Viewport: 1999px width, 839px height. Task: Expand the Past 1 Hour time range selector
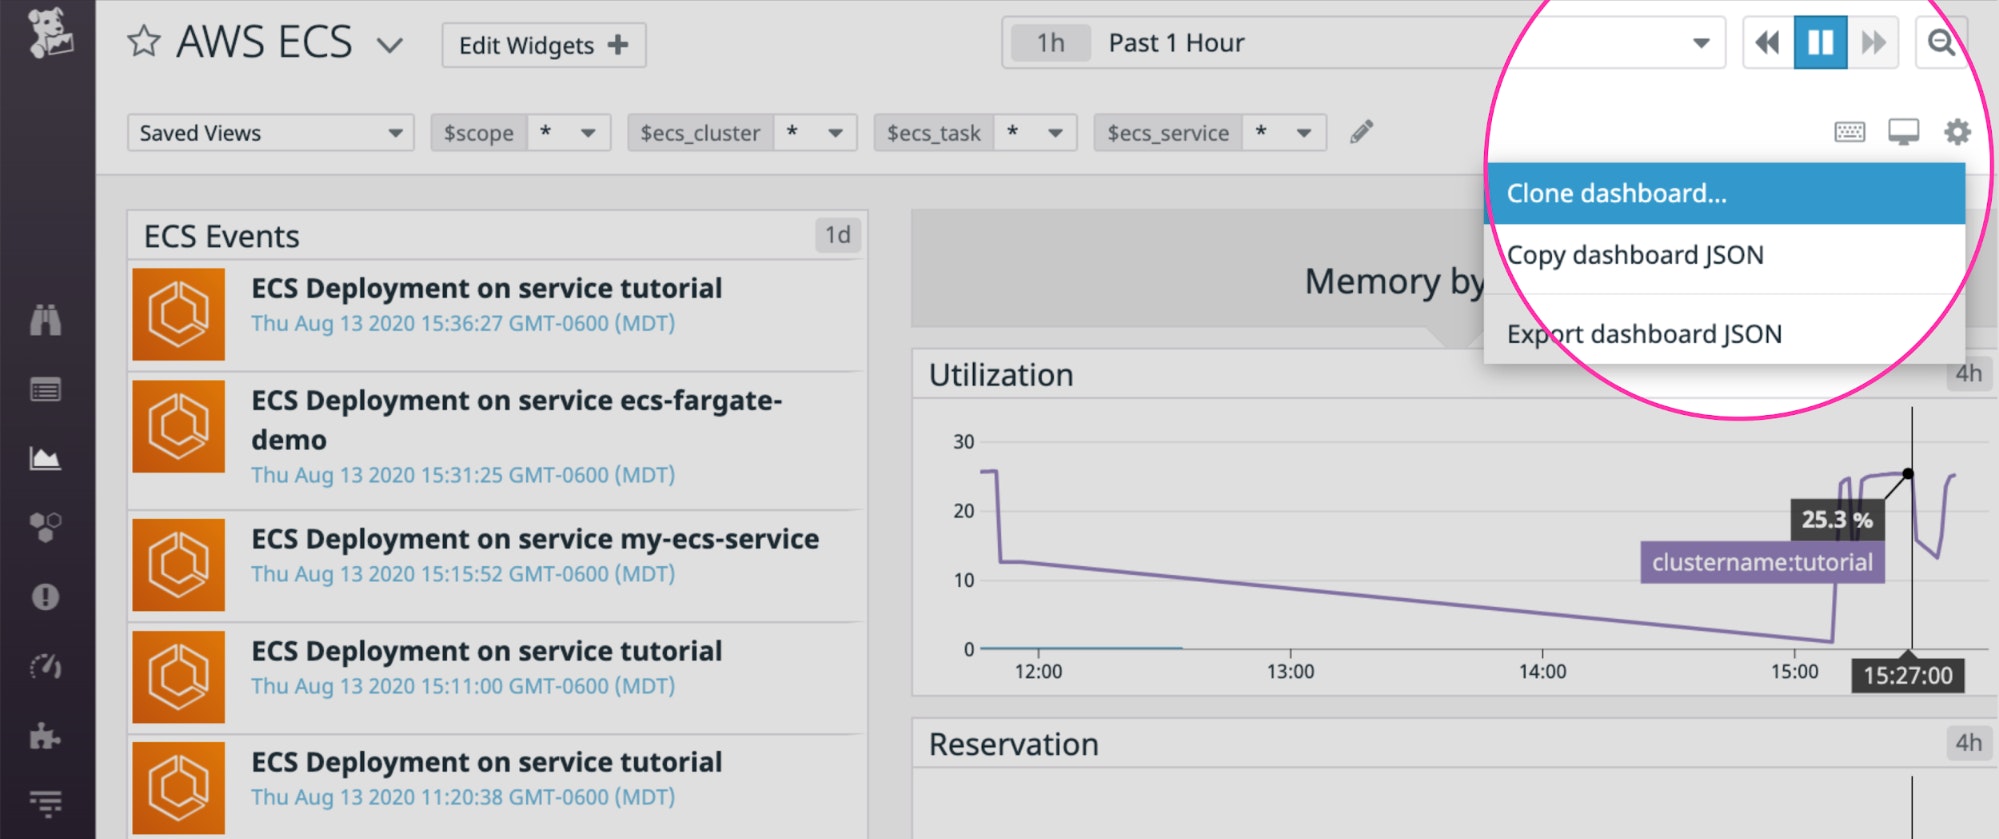pyautogui.click(x=1363, y=43)
